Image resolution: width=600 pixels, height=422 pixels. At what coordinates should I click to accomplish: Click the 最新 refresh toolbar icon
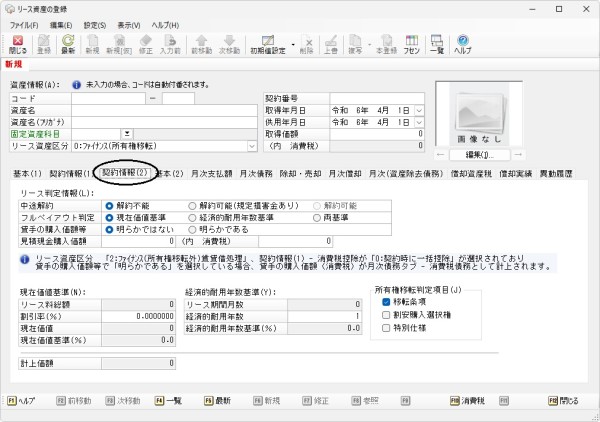[x=68, y=43]
